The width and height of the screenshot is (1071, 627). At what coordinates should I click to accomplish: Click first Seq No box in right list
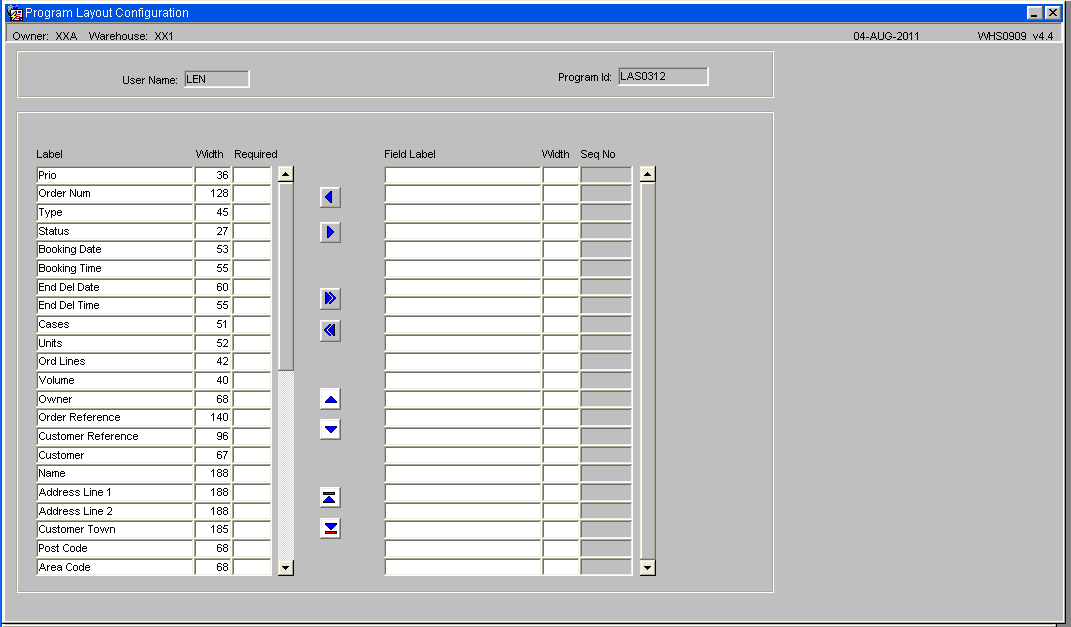pyautogui.click(x=607, y=175)
